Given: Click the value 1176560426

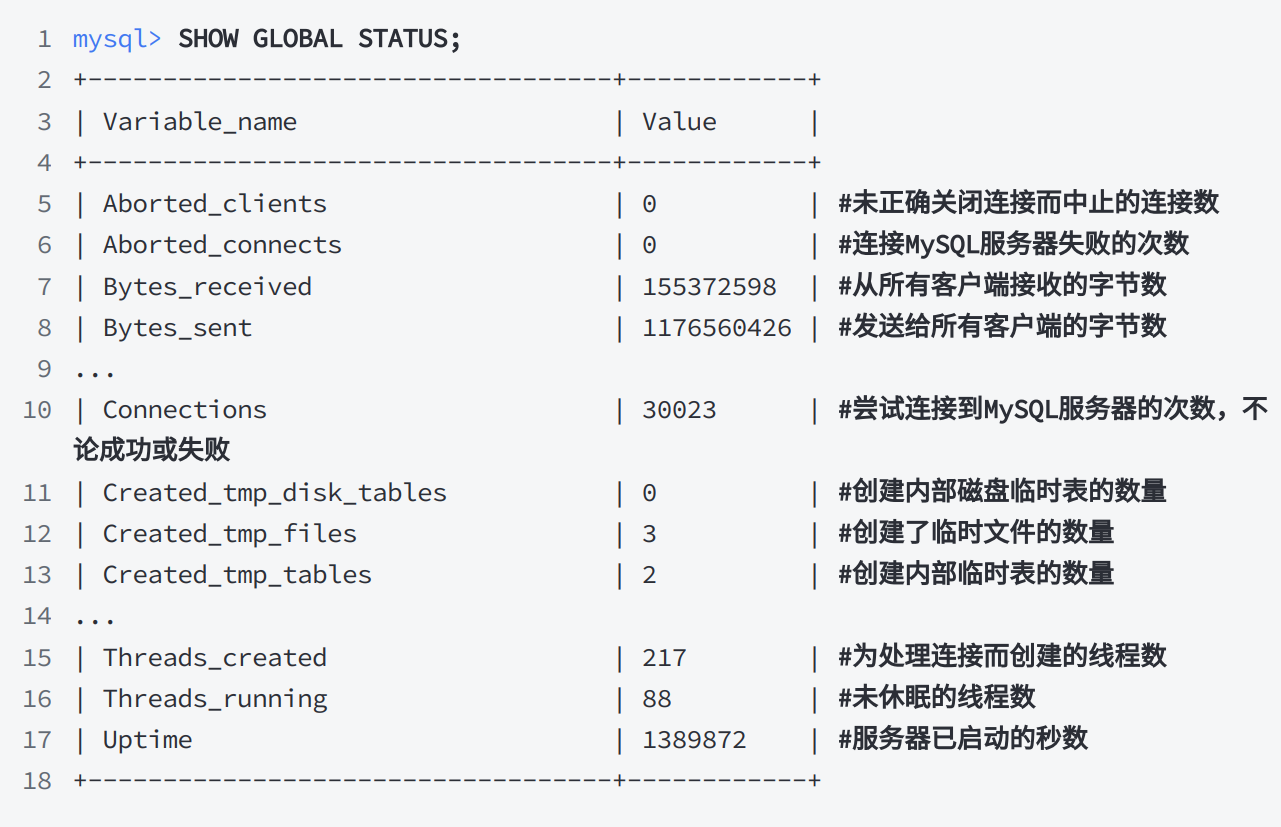Looking at the screenshot, I should [x=717, y=328].
